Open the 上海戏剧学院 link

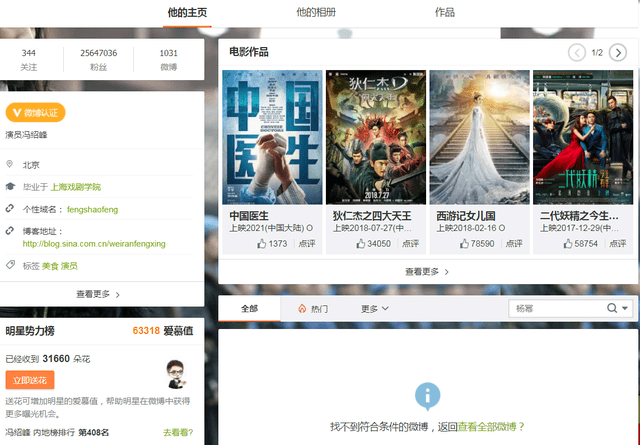click(x=76, y=187)
